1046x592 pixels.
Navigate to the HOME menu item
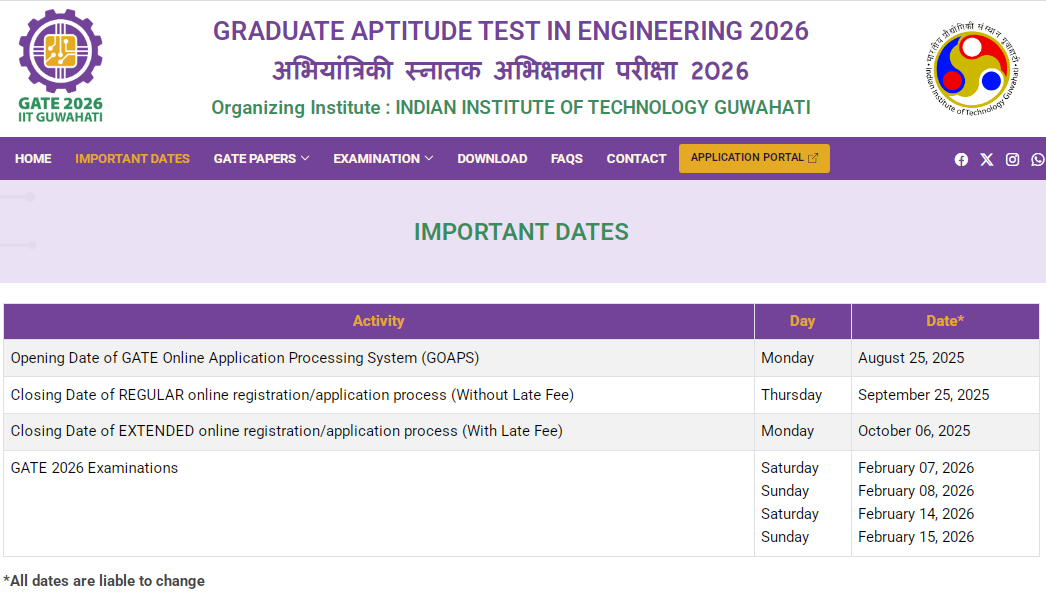[33, 158]
